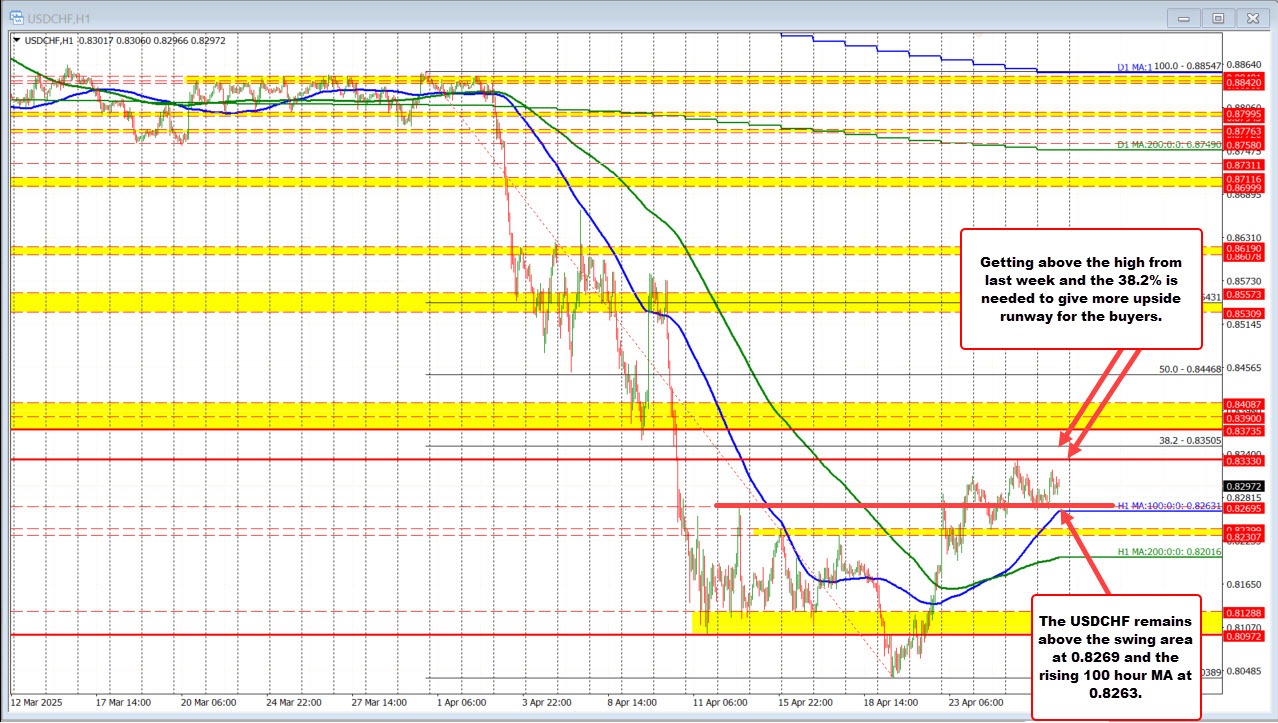Select the 38.2 Fibonacci retracement label

tap(1190, 439)
